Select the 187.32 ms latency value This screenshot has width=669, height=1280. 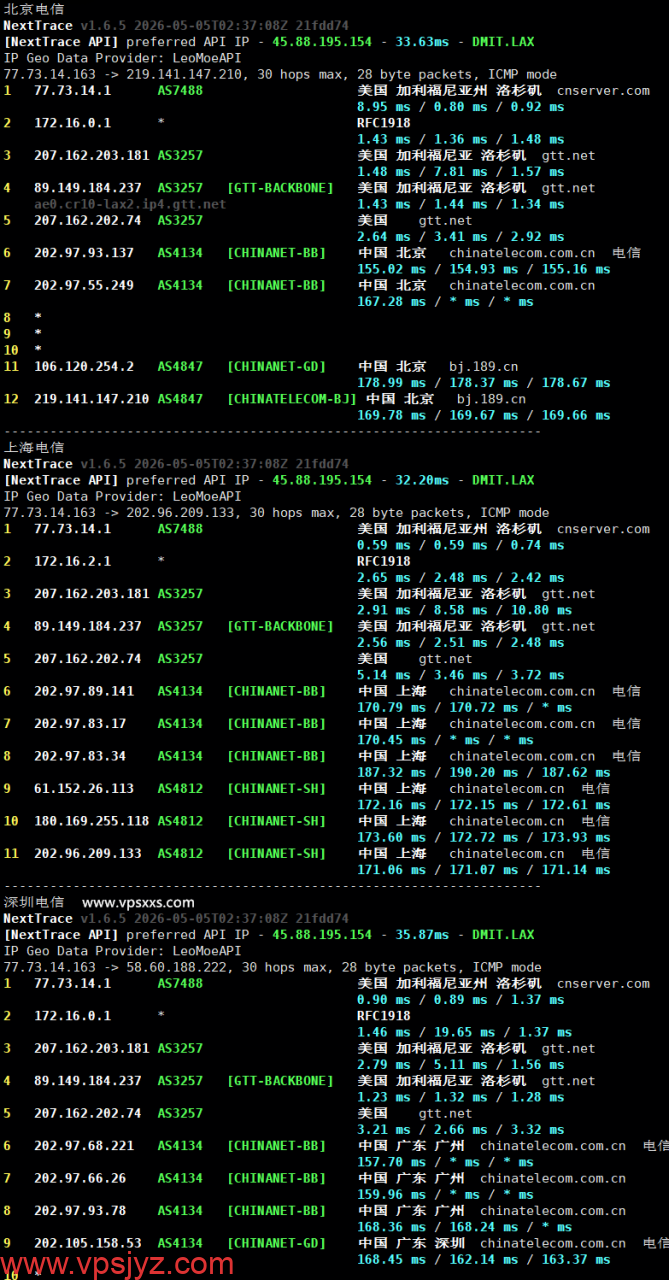pyautogui.click(x=391, y=772)
